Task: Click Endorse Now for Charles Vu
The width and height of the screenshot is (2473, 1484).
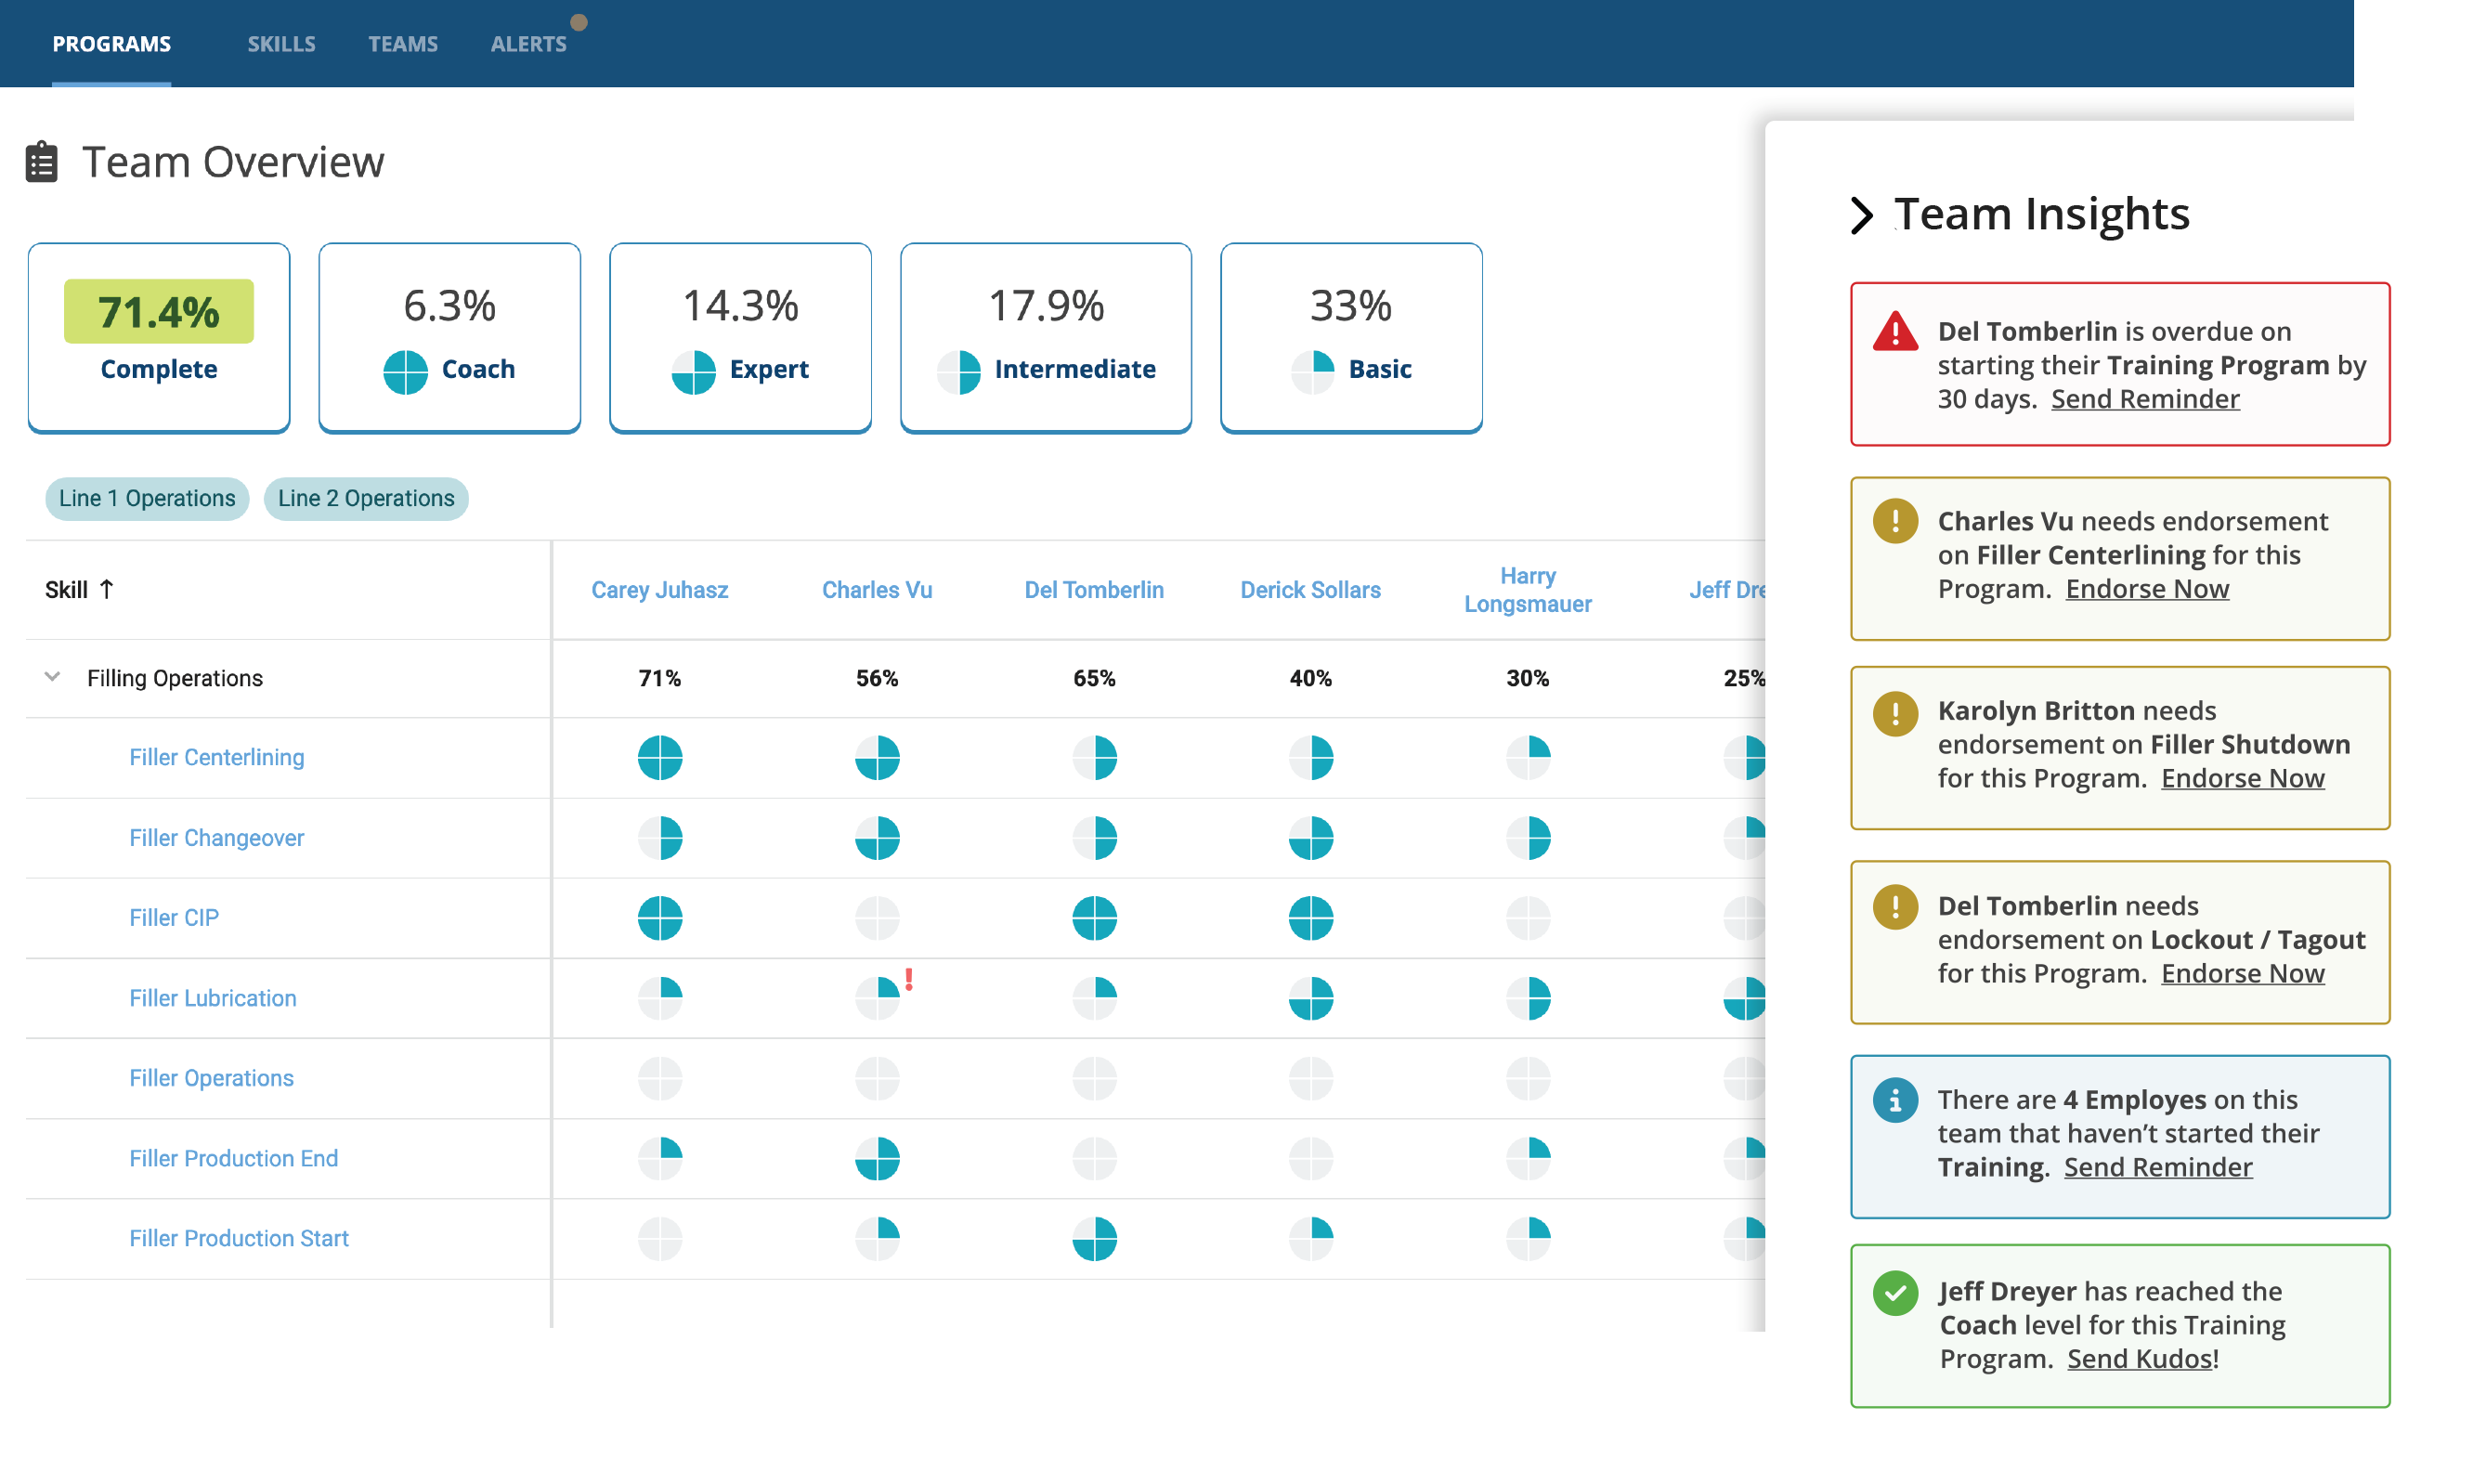Action: pos(2146,588)
